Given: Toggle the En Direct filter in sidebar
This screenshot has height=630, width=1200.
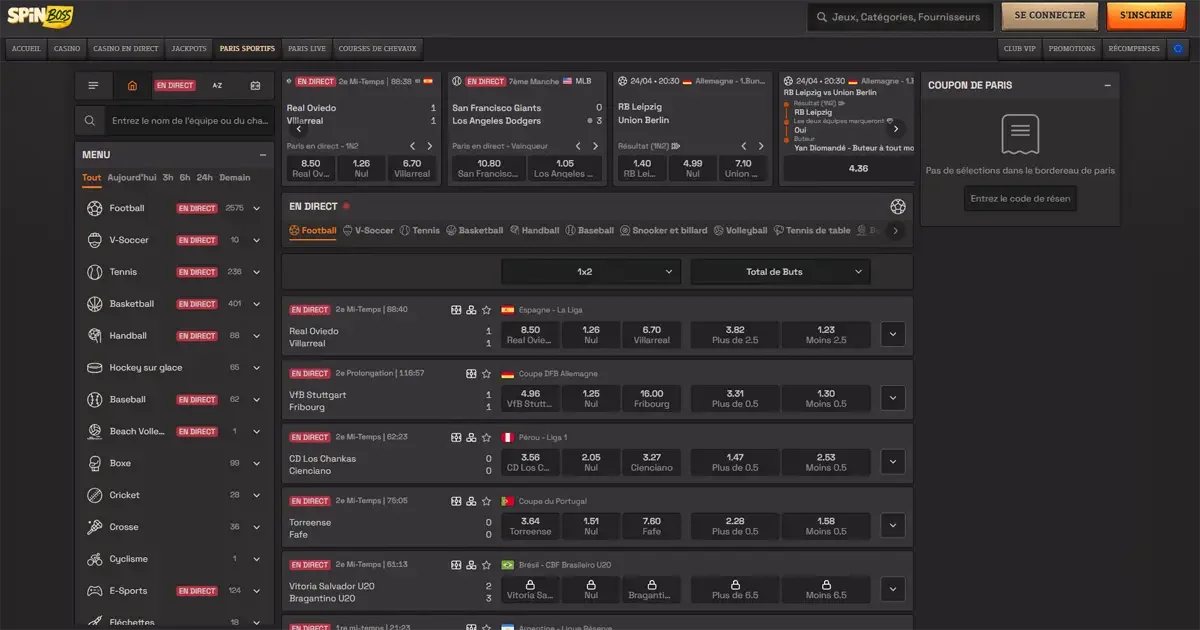Looking at the screenshot, I should click(x=174, y=86).
